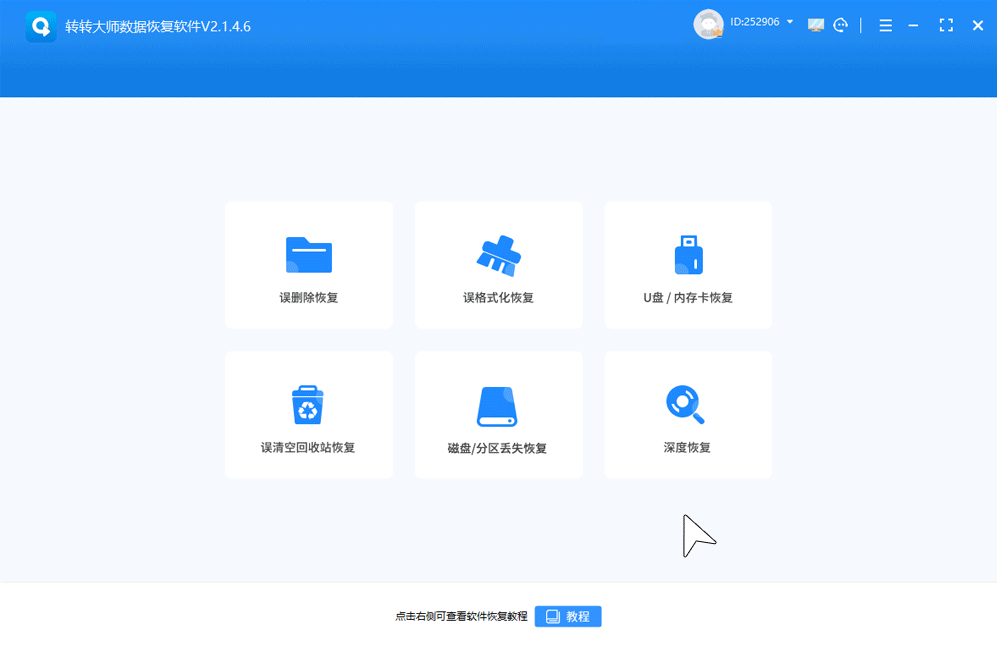The height and width of the screenshot is (648, 997).
Task: Select the hard disk partition recovery icon
Action: [x=498, y=406]
